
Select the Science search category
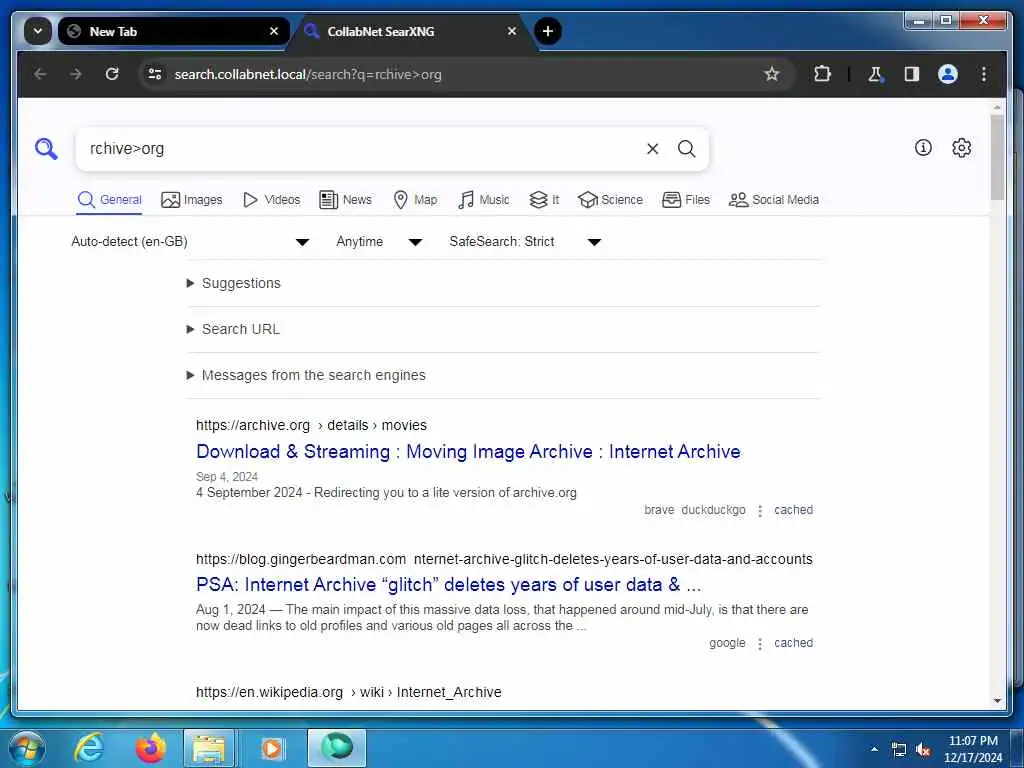click(x=610, y=199)
